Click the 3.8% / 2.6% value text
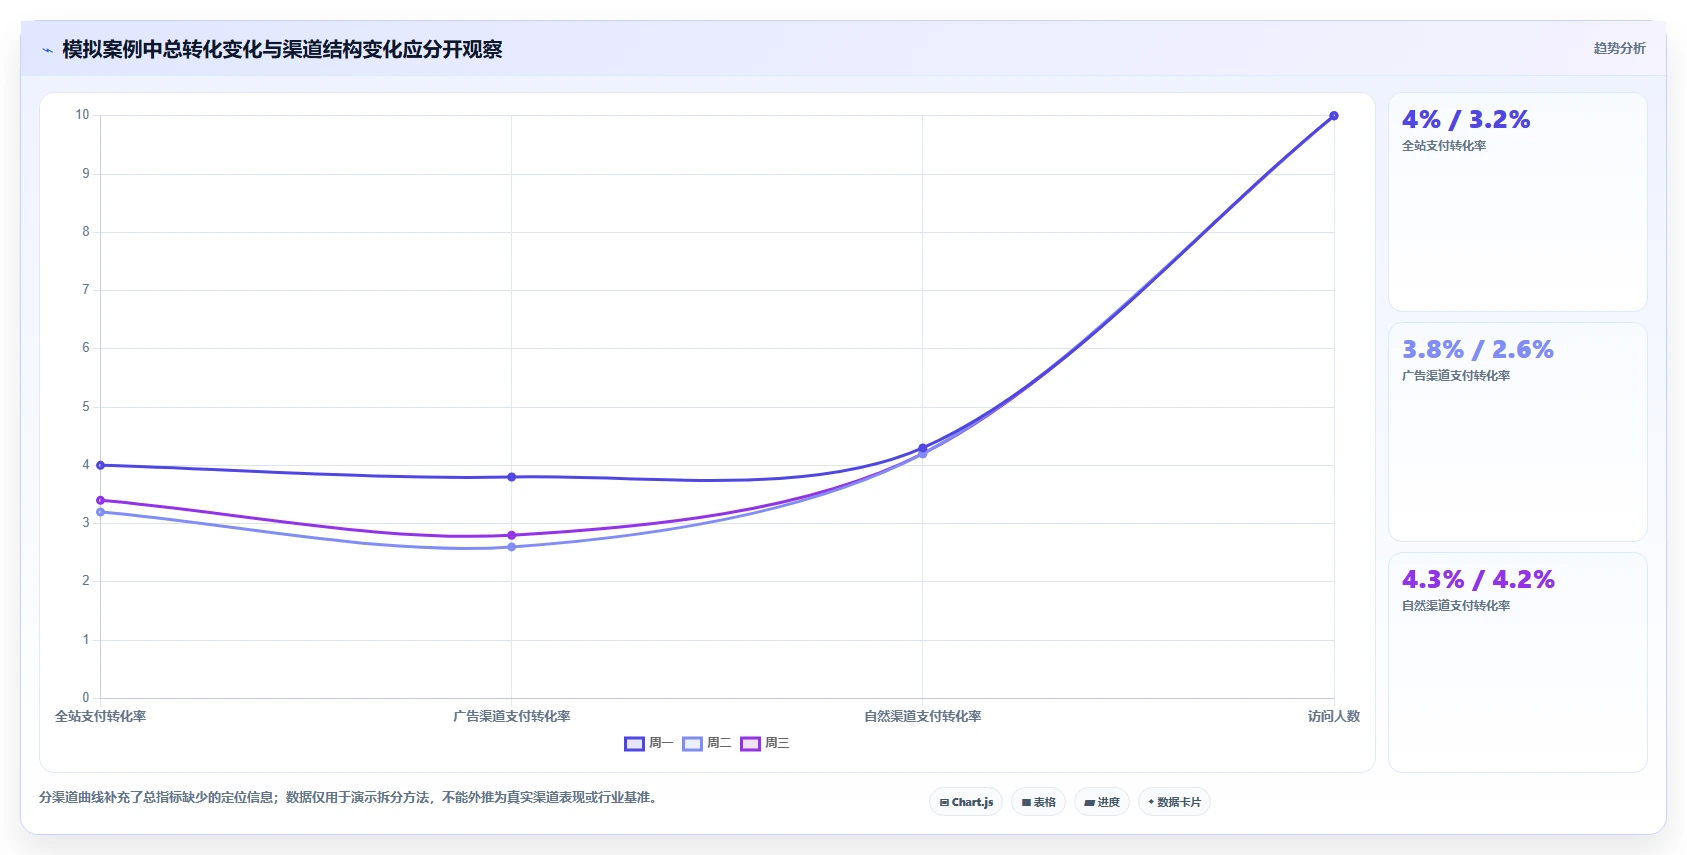The width and height of the screenshot is (1687, 855). pyautogui.click(x=1477, y=350)
